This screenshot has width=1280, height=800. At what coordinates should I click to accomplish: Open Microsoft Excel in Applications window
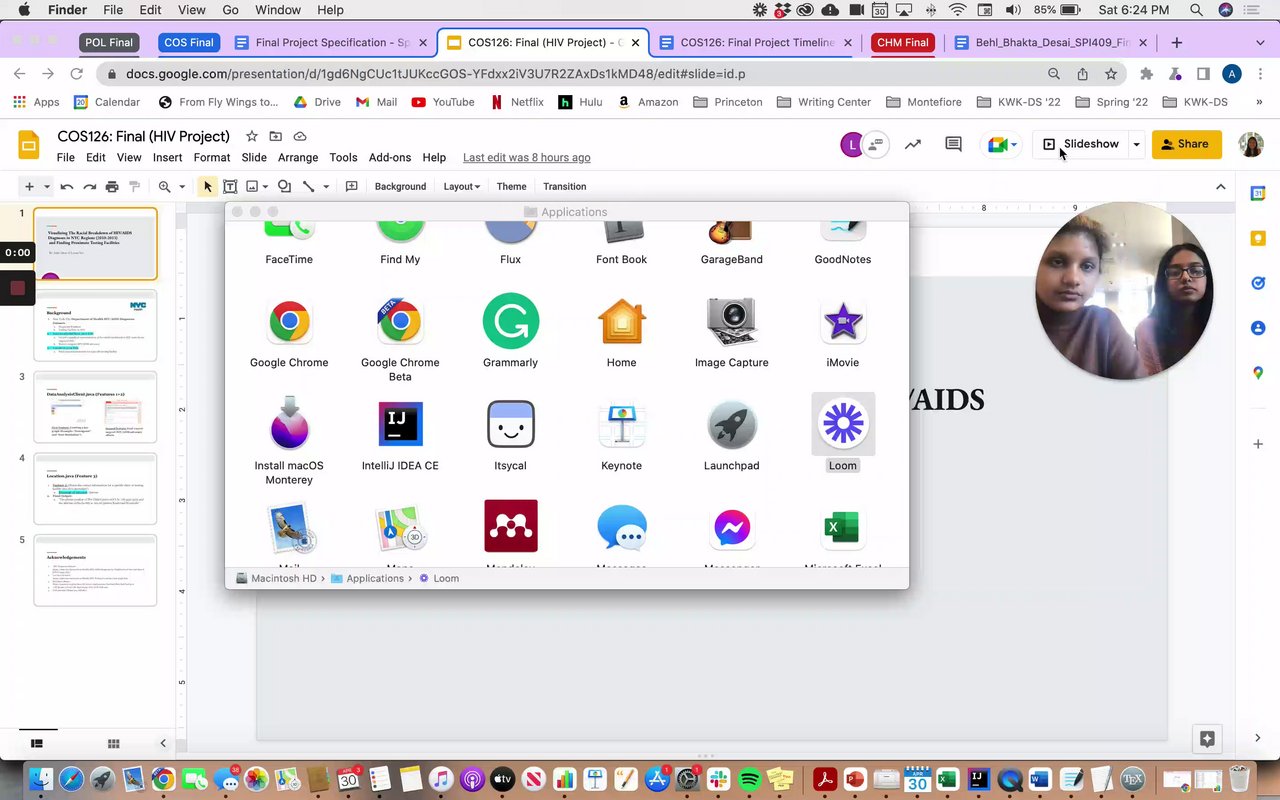(843, 527)
